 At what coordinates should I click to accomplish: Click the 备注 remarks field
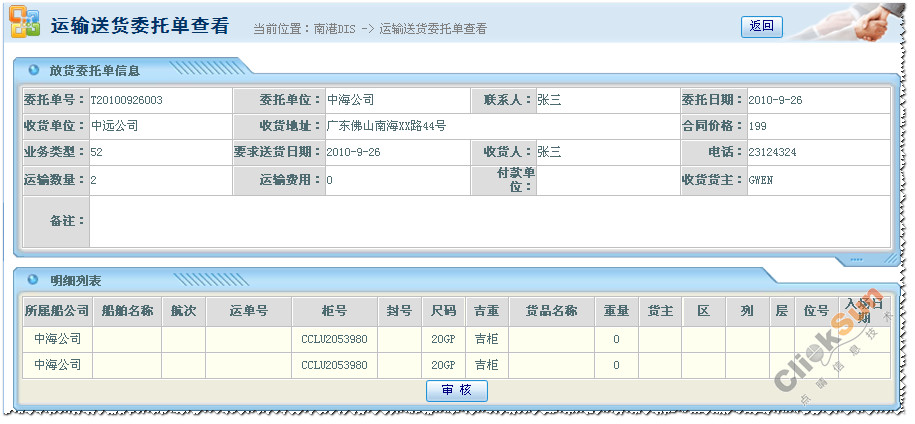click(488, 221)
